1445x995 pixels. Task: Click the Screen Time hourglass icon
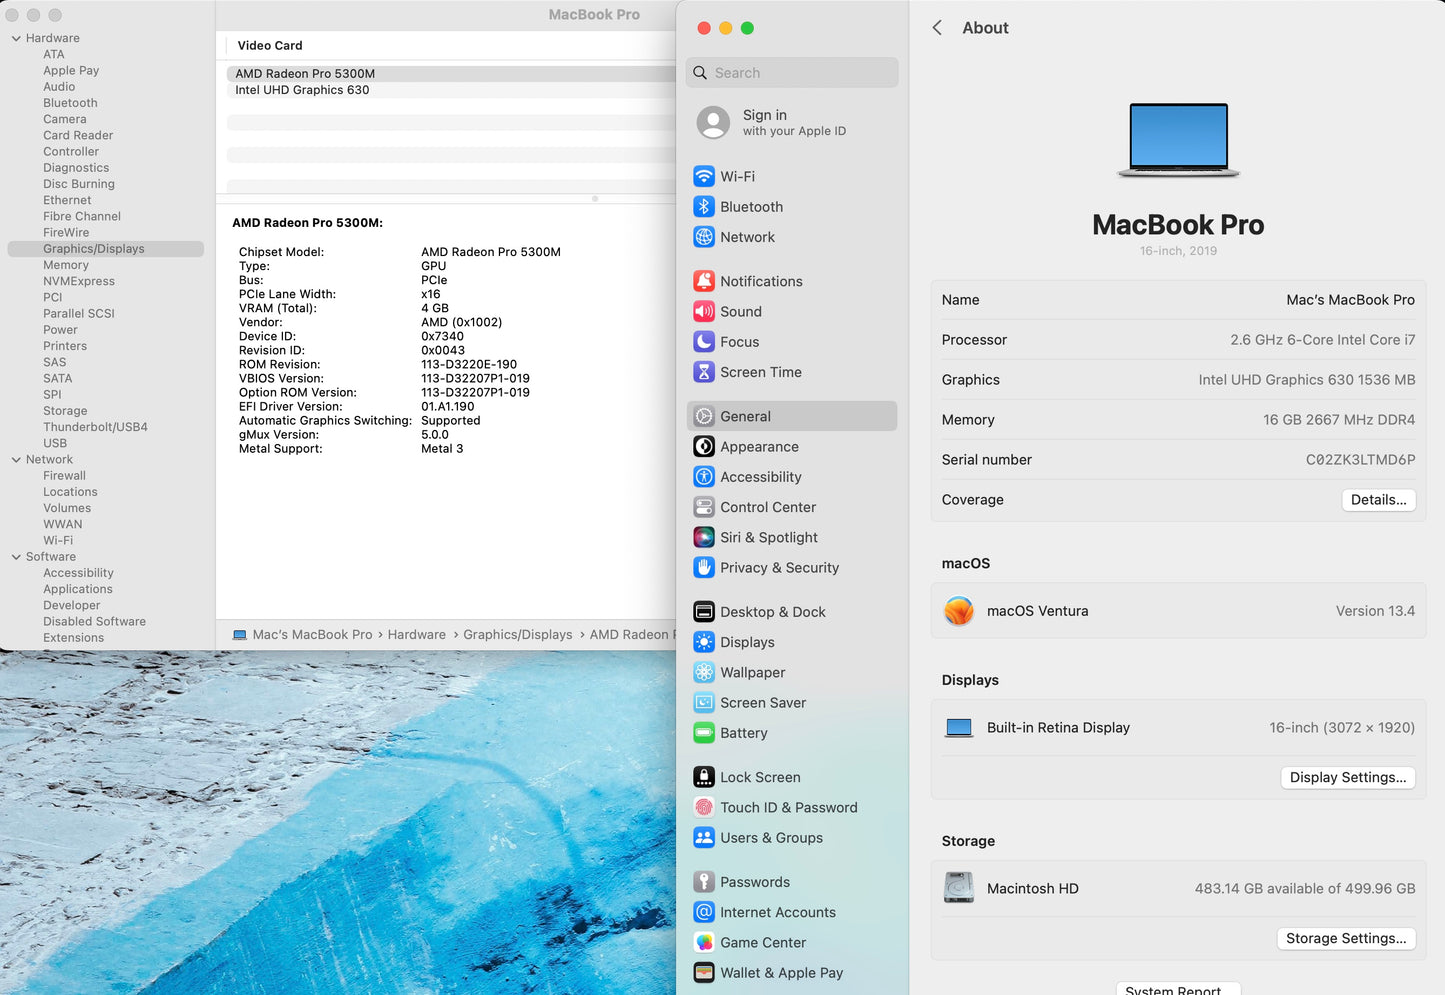pos(704,372)
